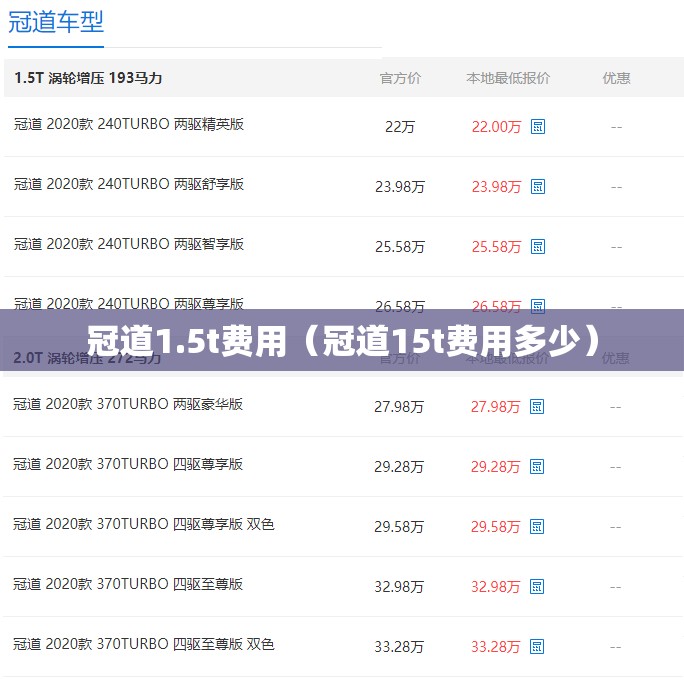This screenshot has height=681, width=684.
Task: Open 冠道 2020款 240TURBO 两驱精英版 model
Action: click(129, 124)
